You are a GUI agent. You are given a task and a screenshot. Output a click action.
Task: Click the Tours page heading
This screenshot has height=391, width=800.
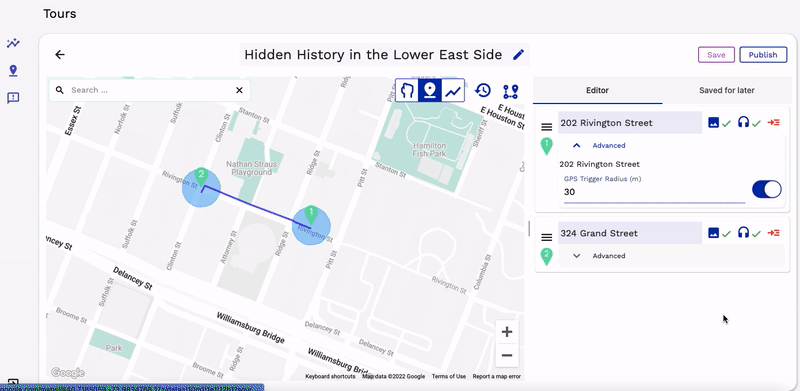60,14
